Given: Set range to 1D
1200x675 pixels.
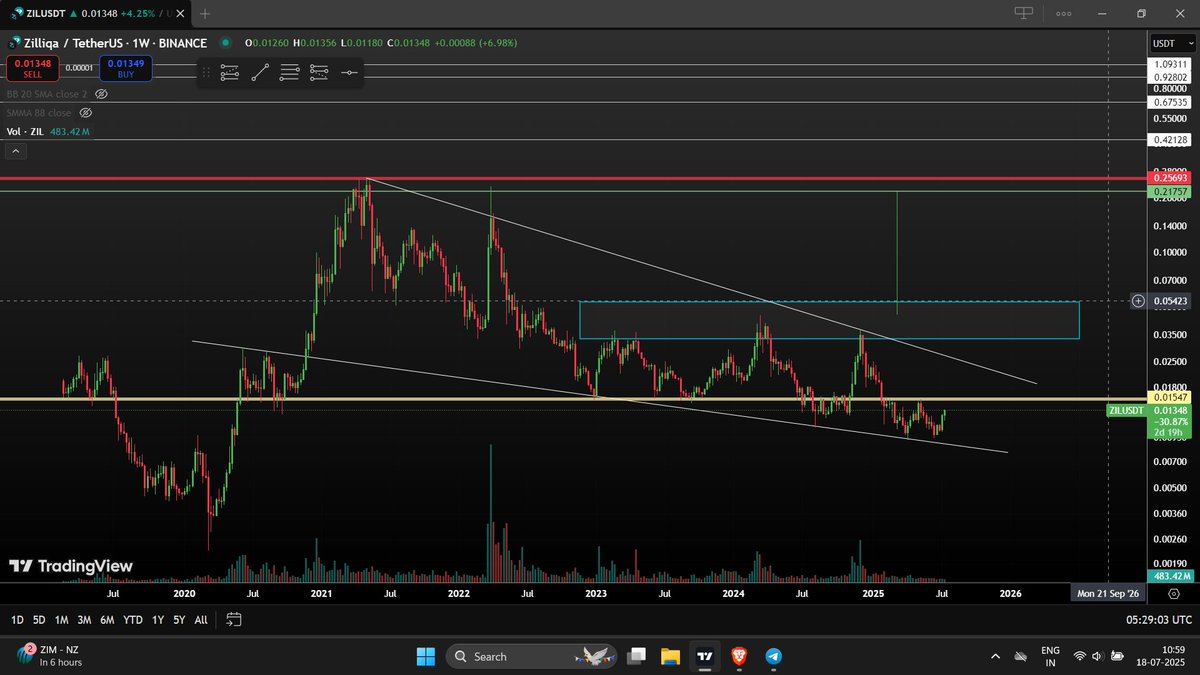Looking at the screenshot, I should [x=17, y=620].
